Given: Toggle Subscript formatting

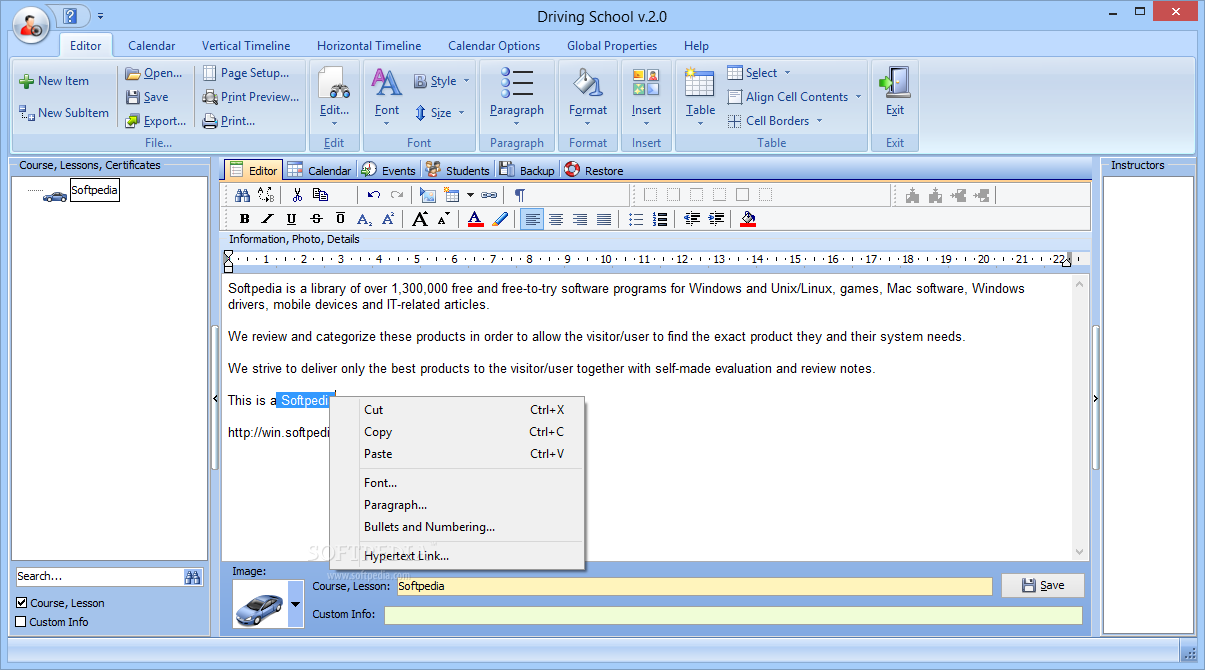Looking at the screenshot, I should coord(364,219).
